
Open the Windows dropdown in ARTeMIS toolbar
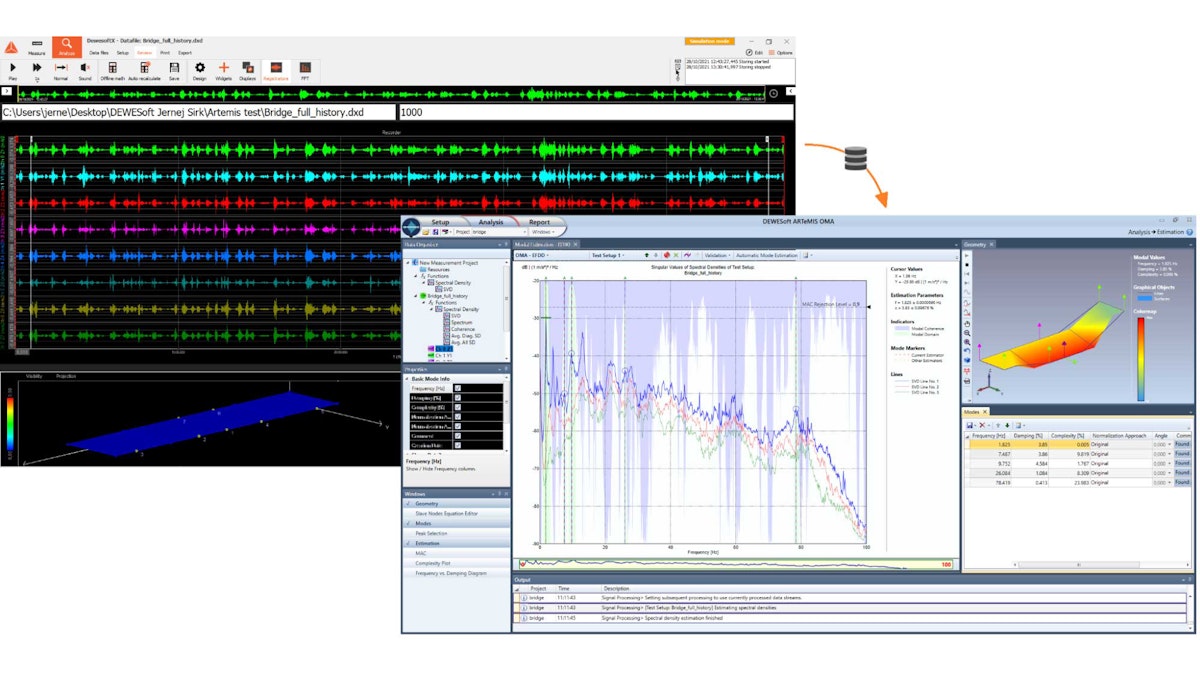point(542,231)
